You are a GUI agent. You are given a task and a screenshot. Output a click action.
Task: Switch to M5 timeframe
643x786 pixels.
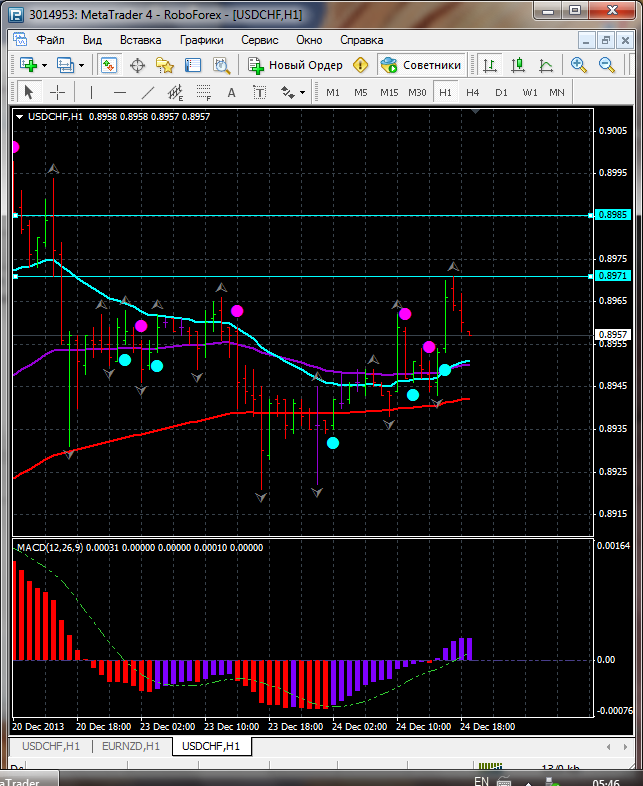(x=361, y=93)
